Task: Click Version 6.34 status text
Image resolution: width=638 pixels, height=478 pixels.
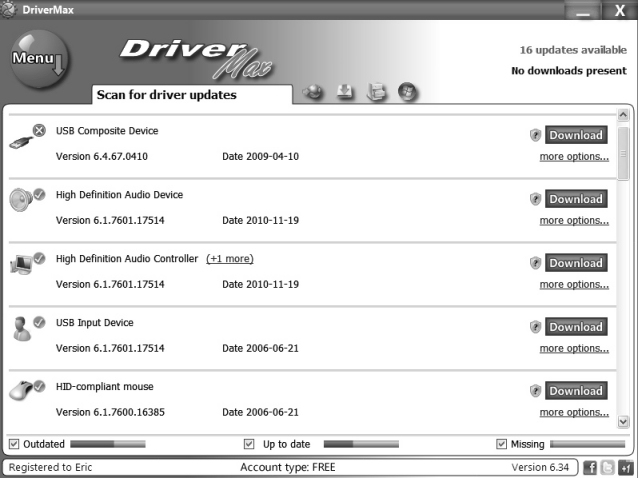Action: click(540, 467)
